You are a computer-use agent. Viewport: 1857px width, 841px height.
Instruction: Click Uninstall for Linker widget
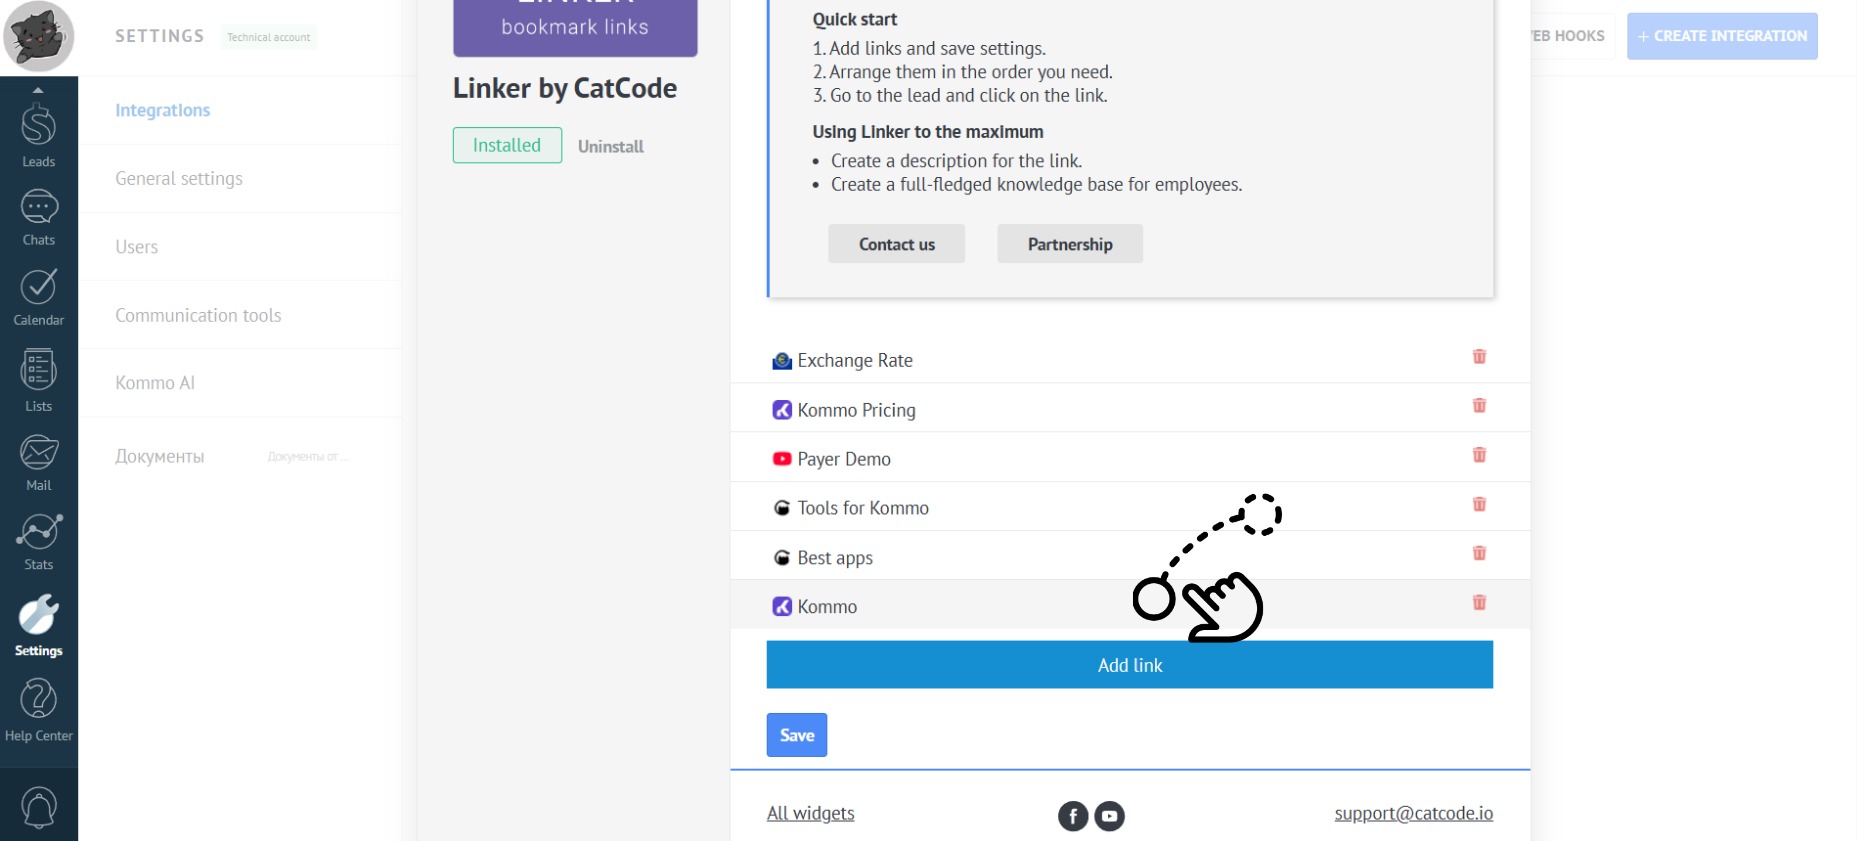[x=610, y=146]
